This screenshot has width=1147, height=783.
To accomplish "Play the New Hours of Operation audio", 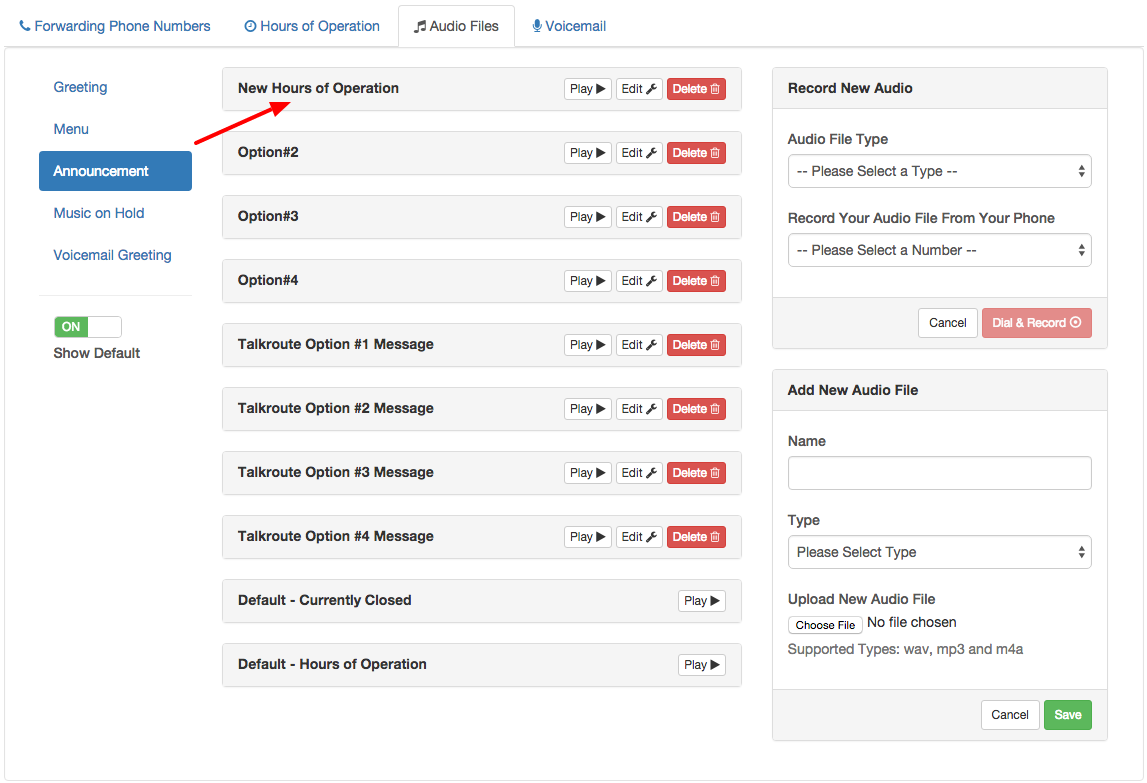I will 587,88.
